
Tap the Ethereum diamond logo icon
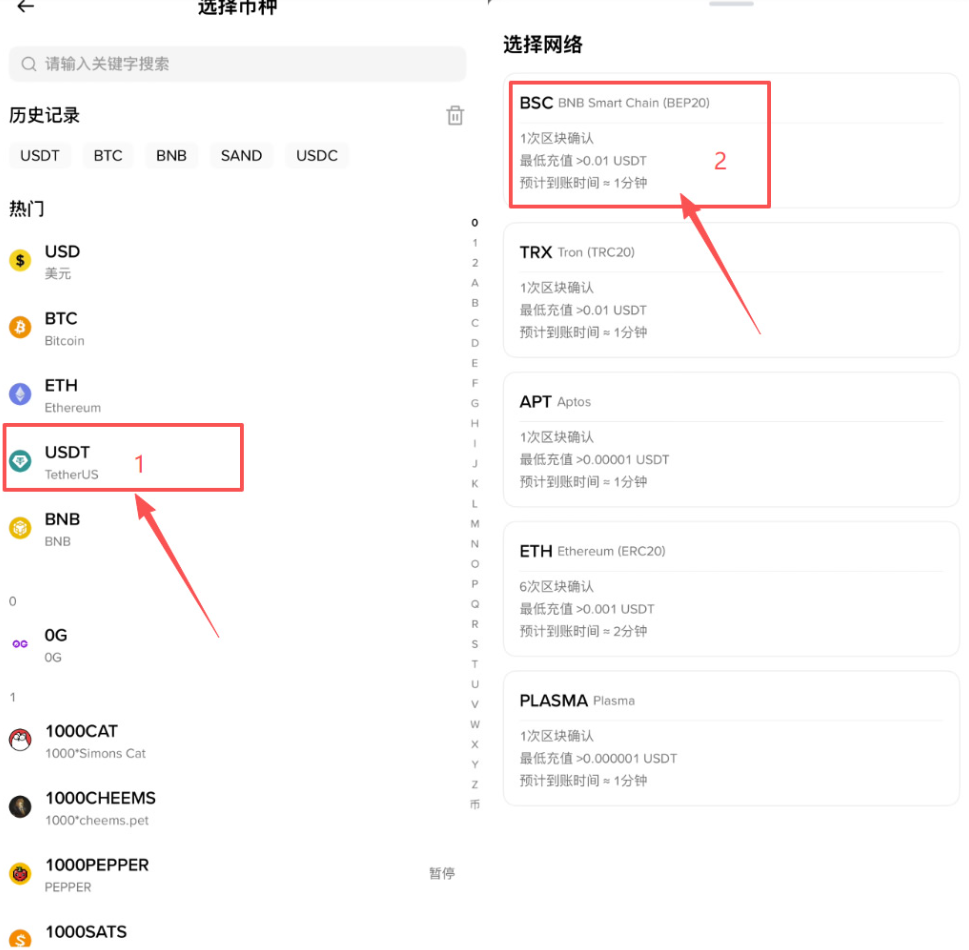pos(20,394)
